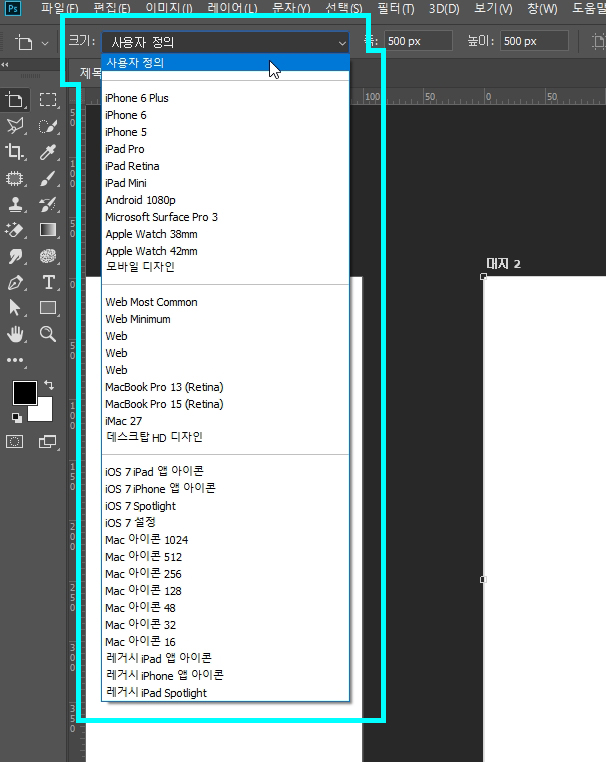
Task: Open the 3D(D) menu
Action: click(x=444, y=8)
